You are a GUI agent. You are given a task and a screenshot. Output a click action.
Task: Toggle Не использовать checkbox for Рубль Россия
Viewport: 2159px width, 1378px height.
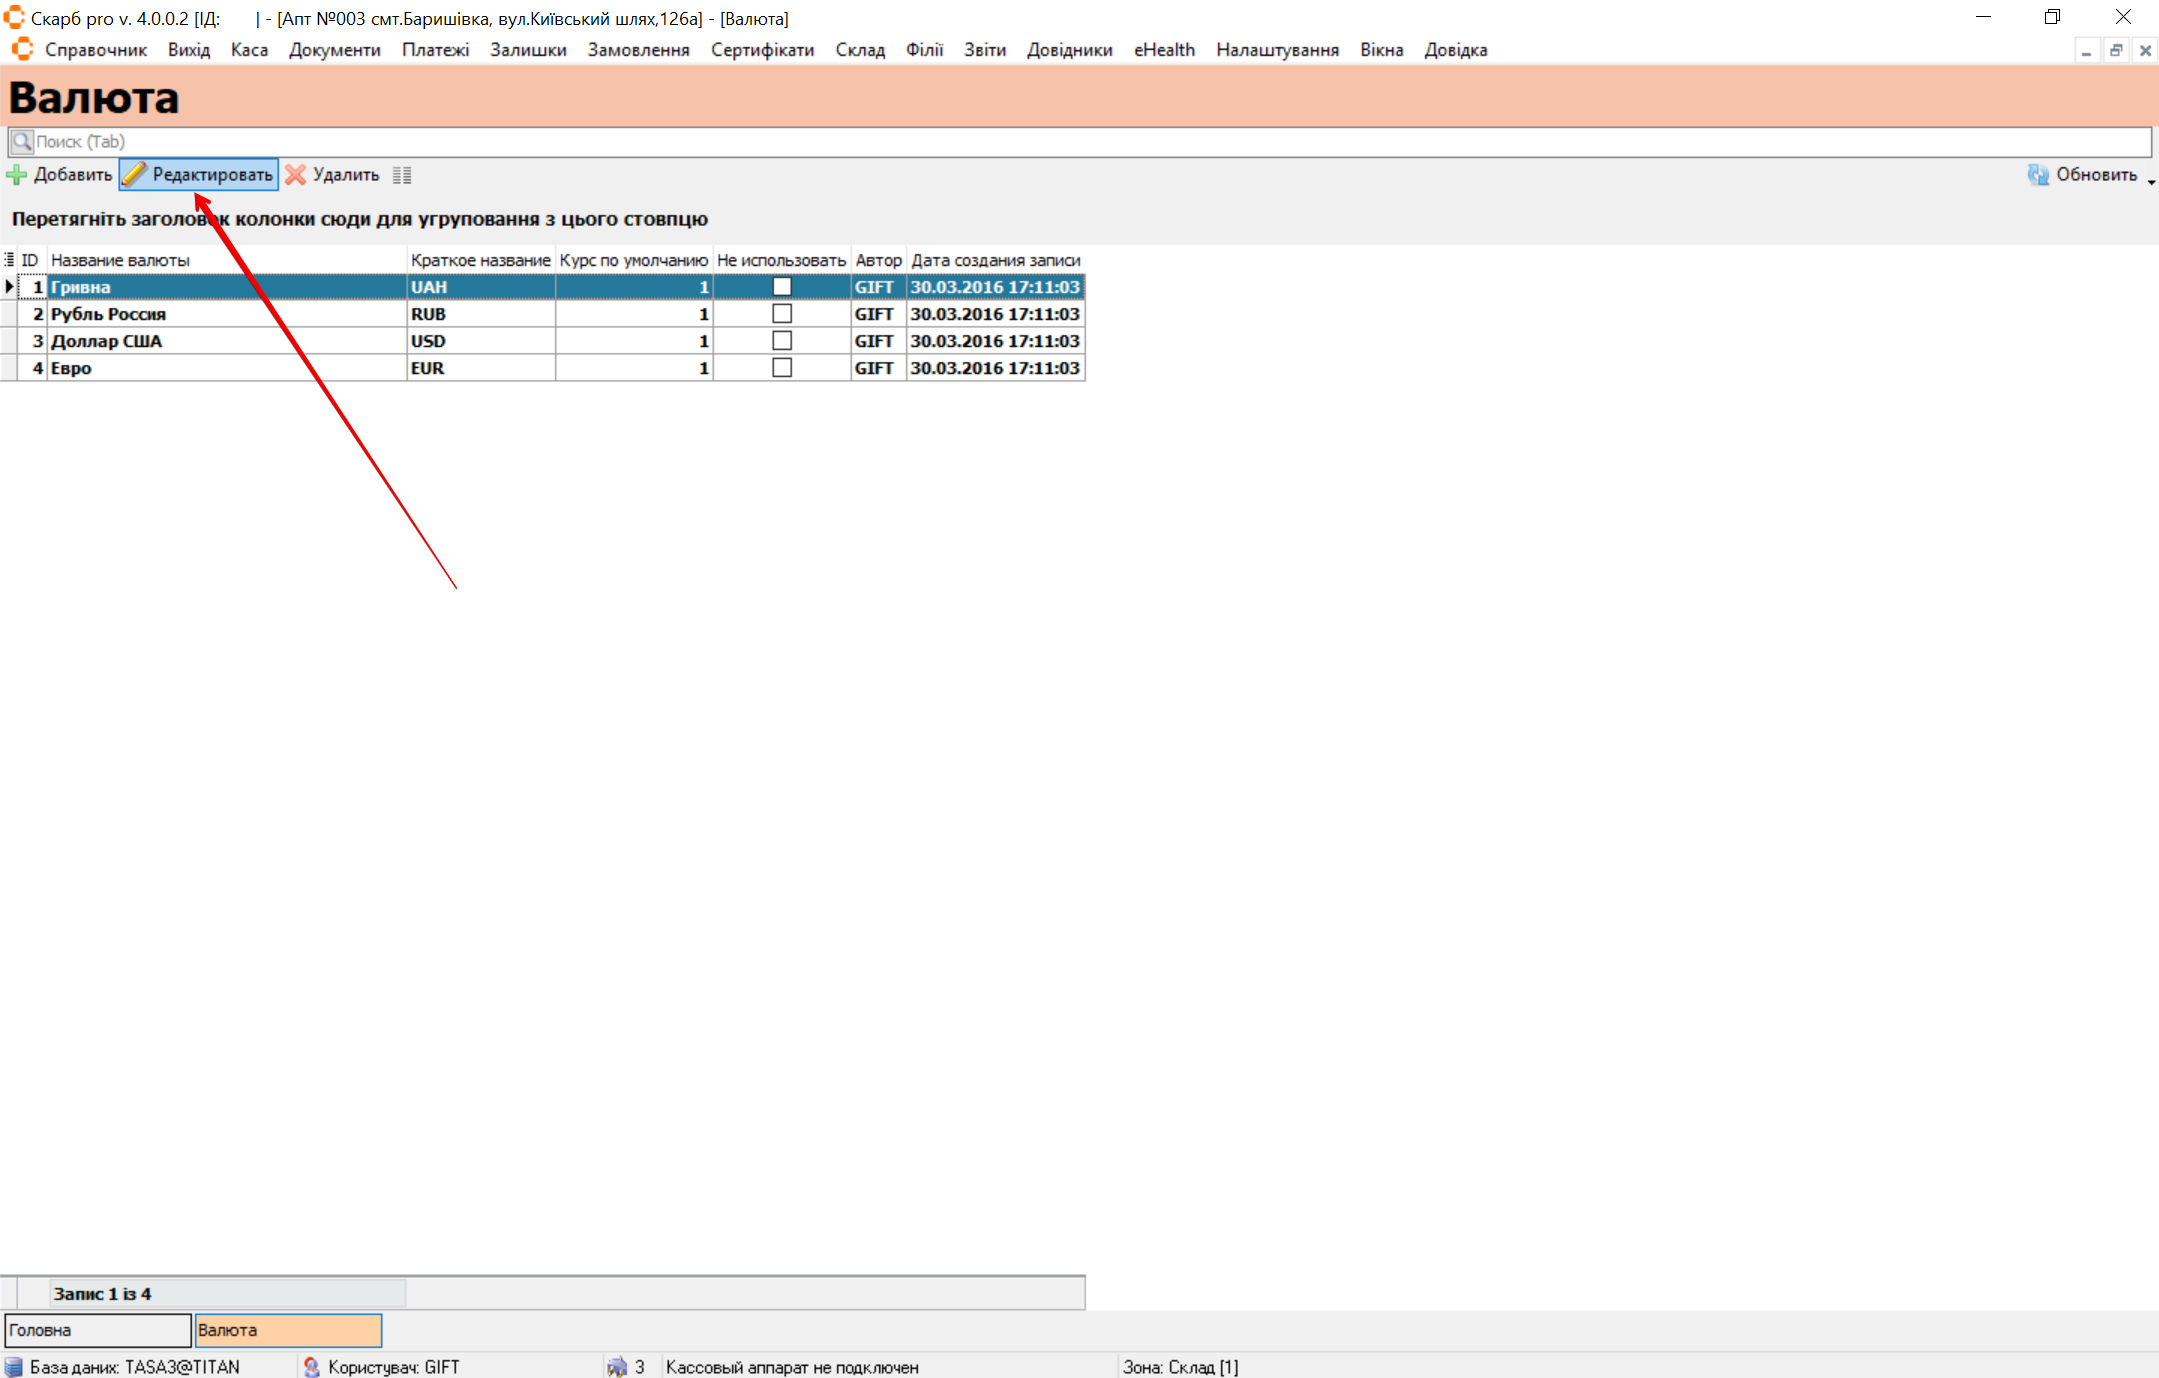782,314
